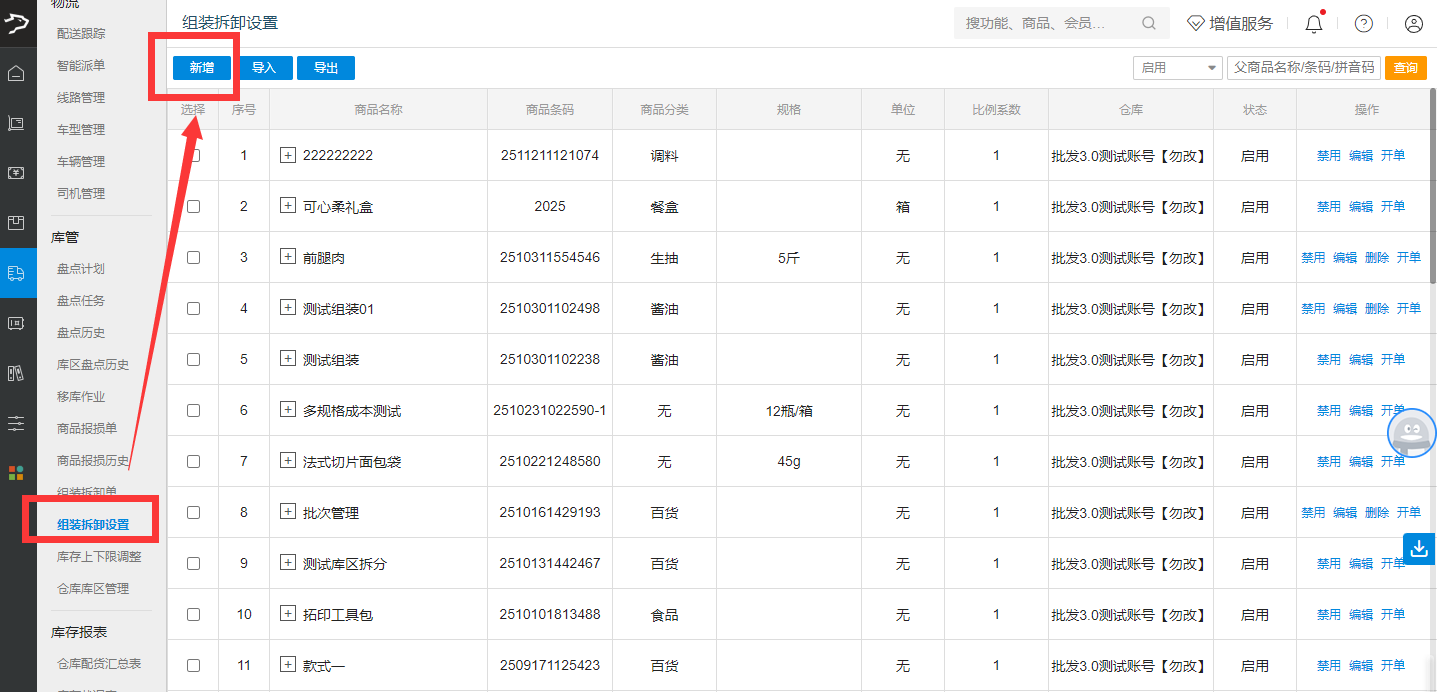The image size is (1437, 692).
Task: Click the home icon in left rail
Action: tap(16, 73)
